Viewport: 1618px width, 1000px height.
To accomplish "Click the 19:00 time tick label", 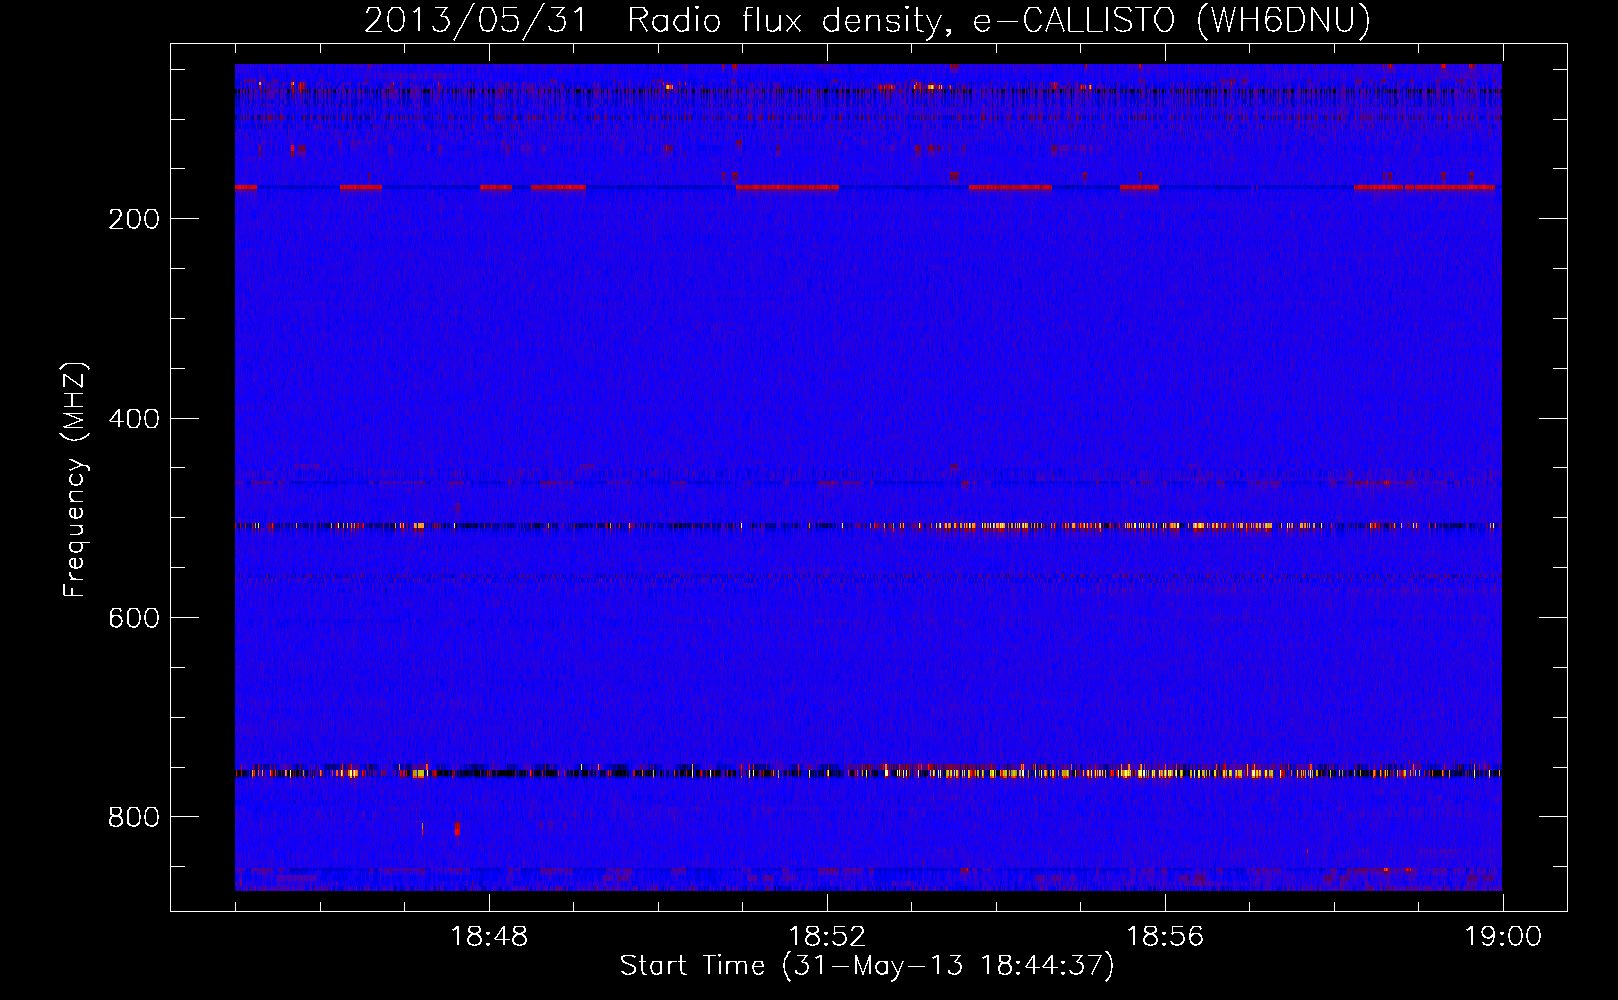I will 1503,937.
